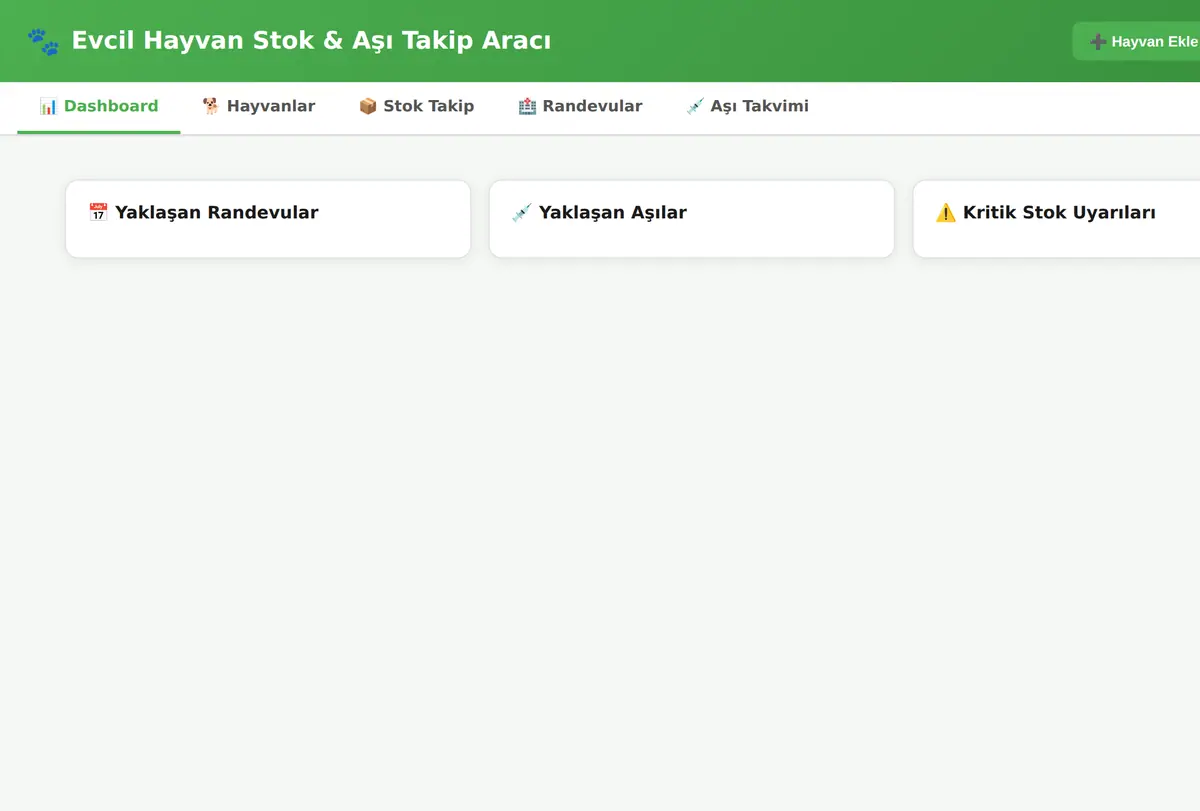
Task: Open the Dashboard tab
Action: [99, 107]
